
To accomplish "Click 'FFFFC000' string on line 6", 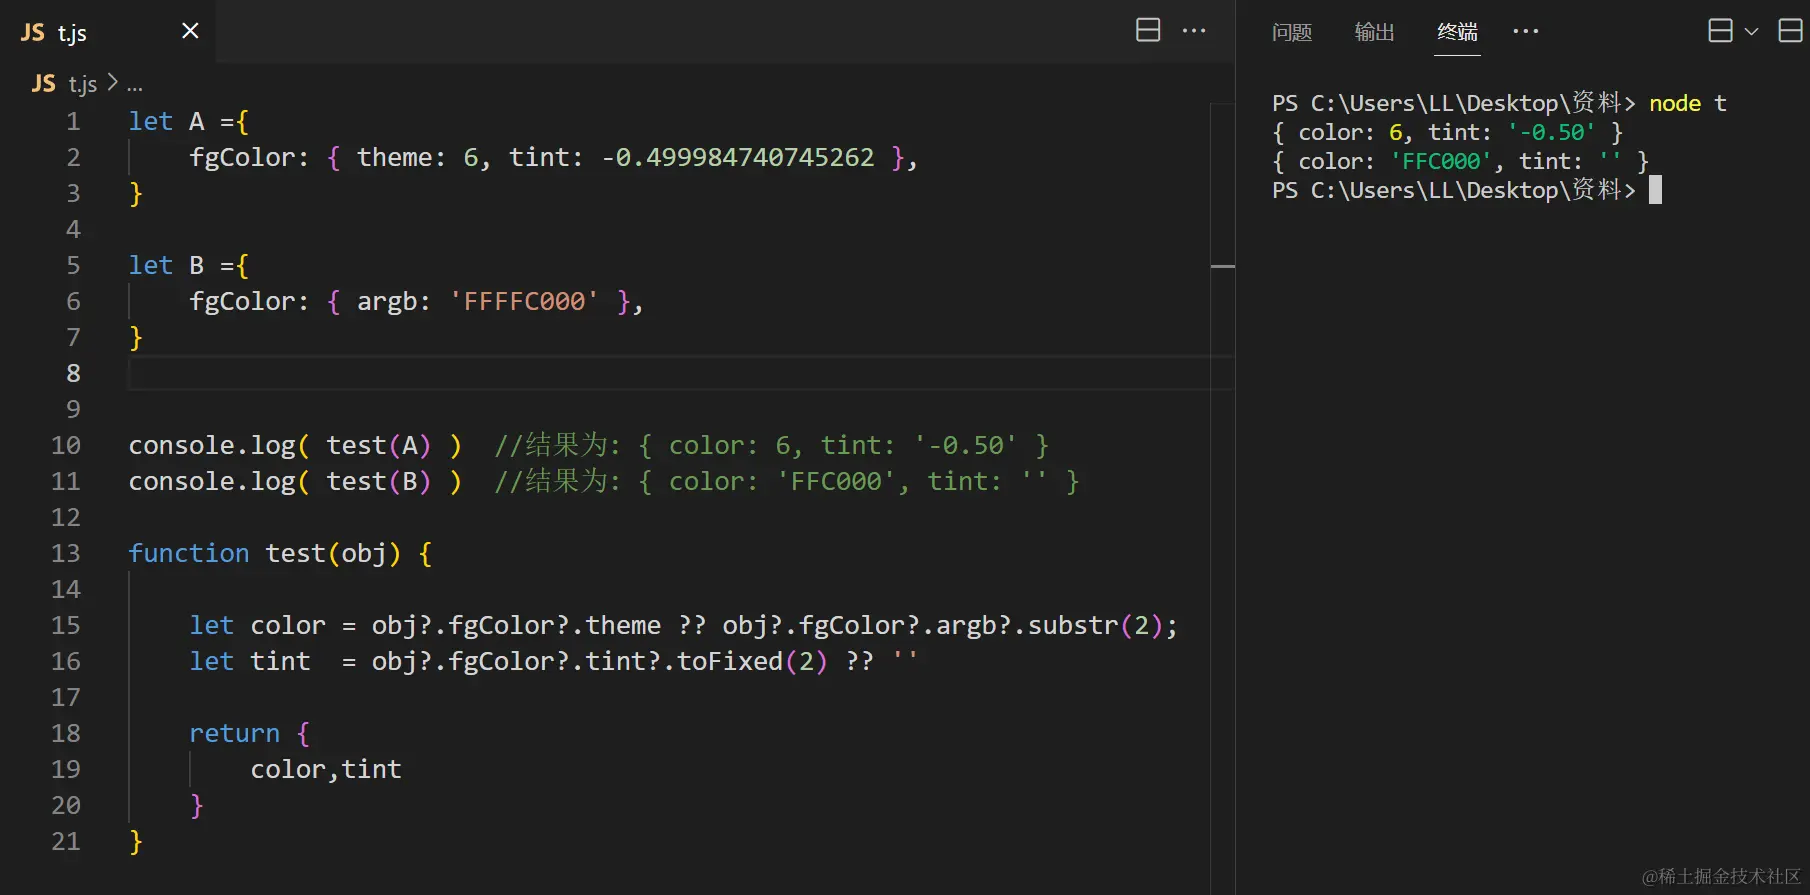I will (524, 301).
